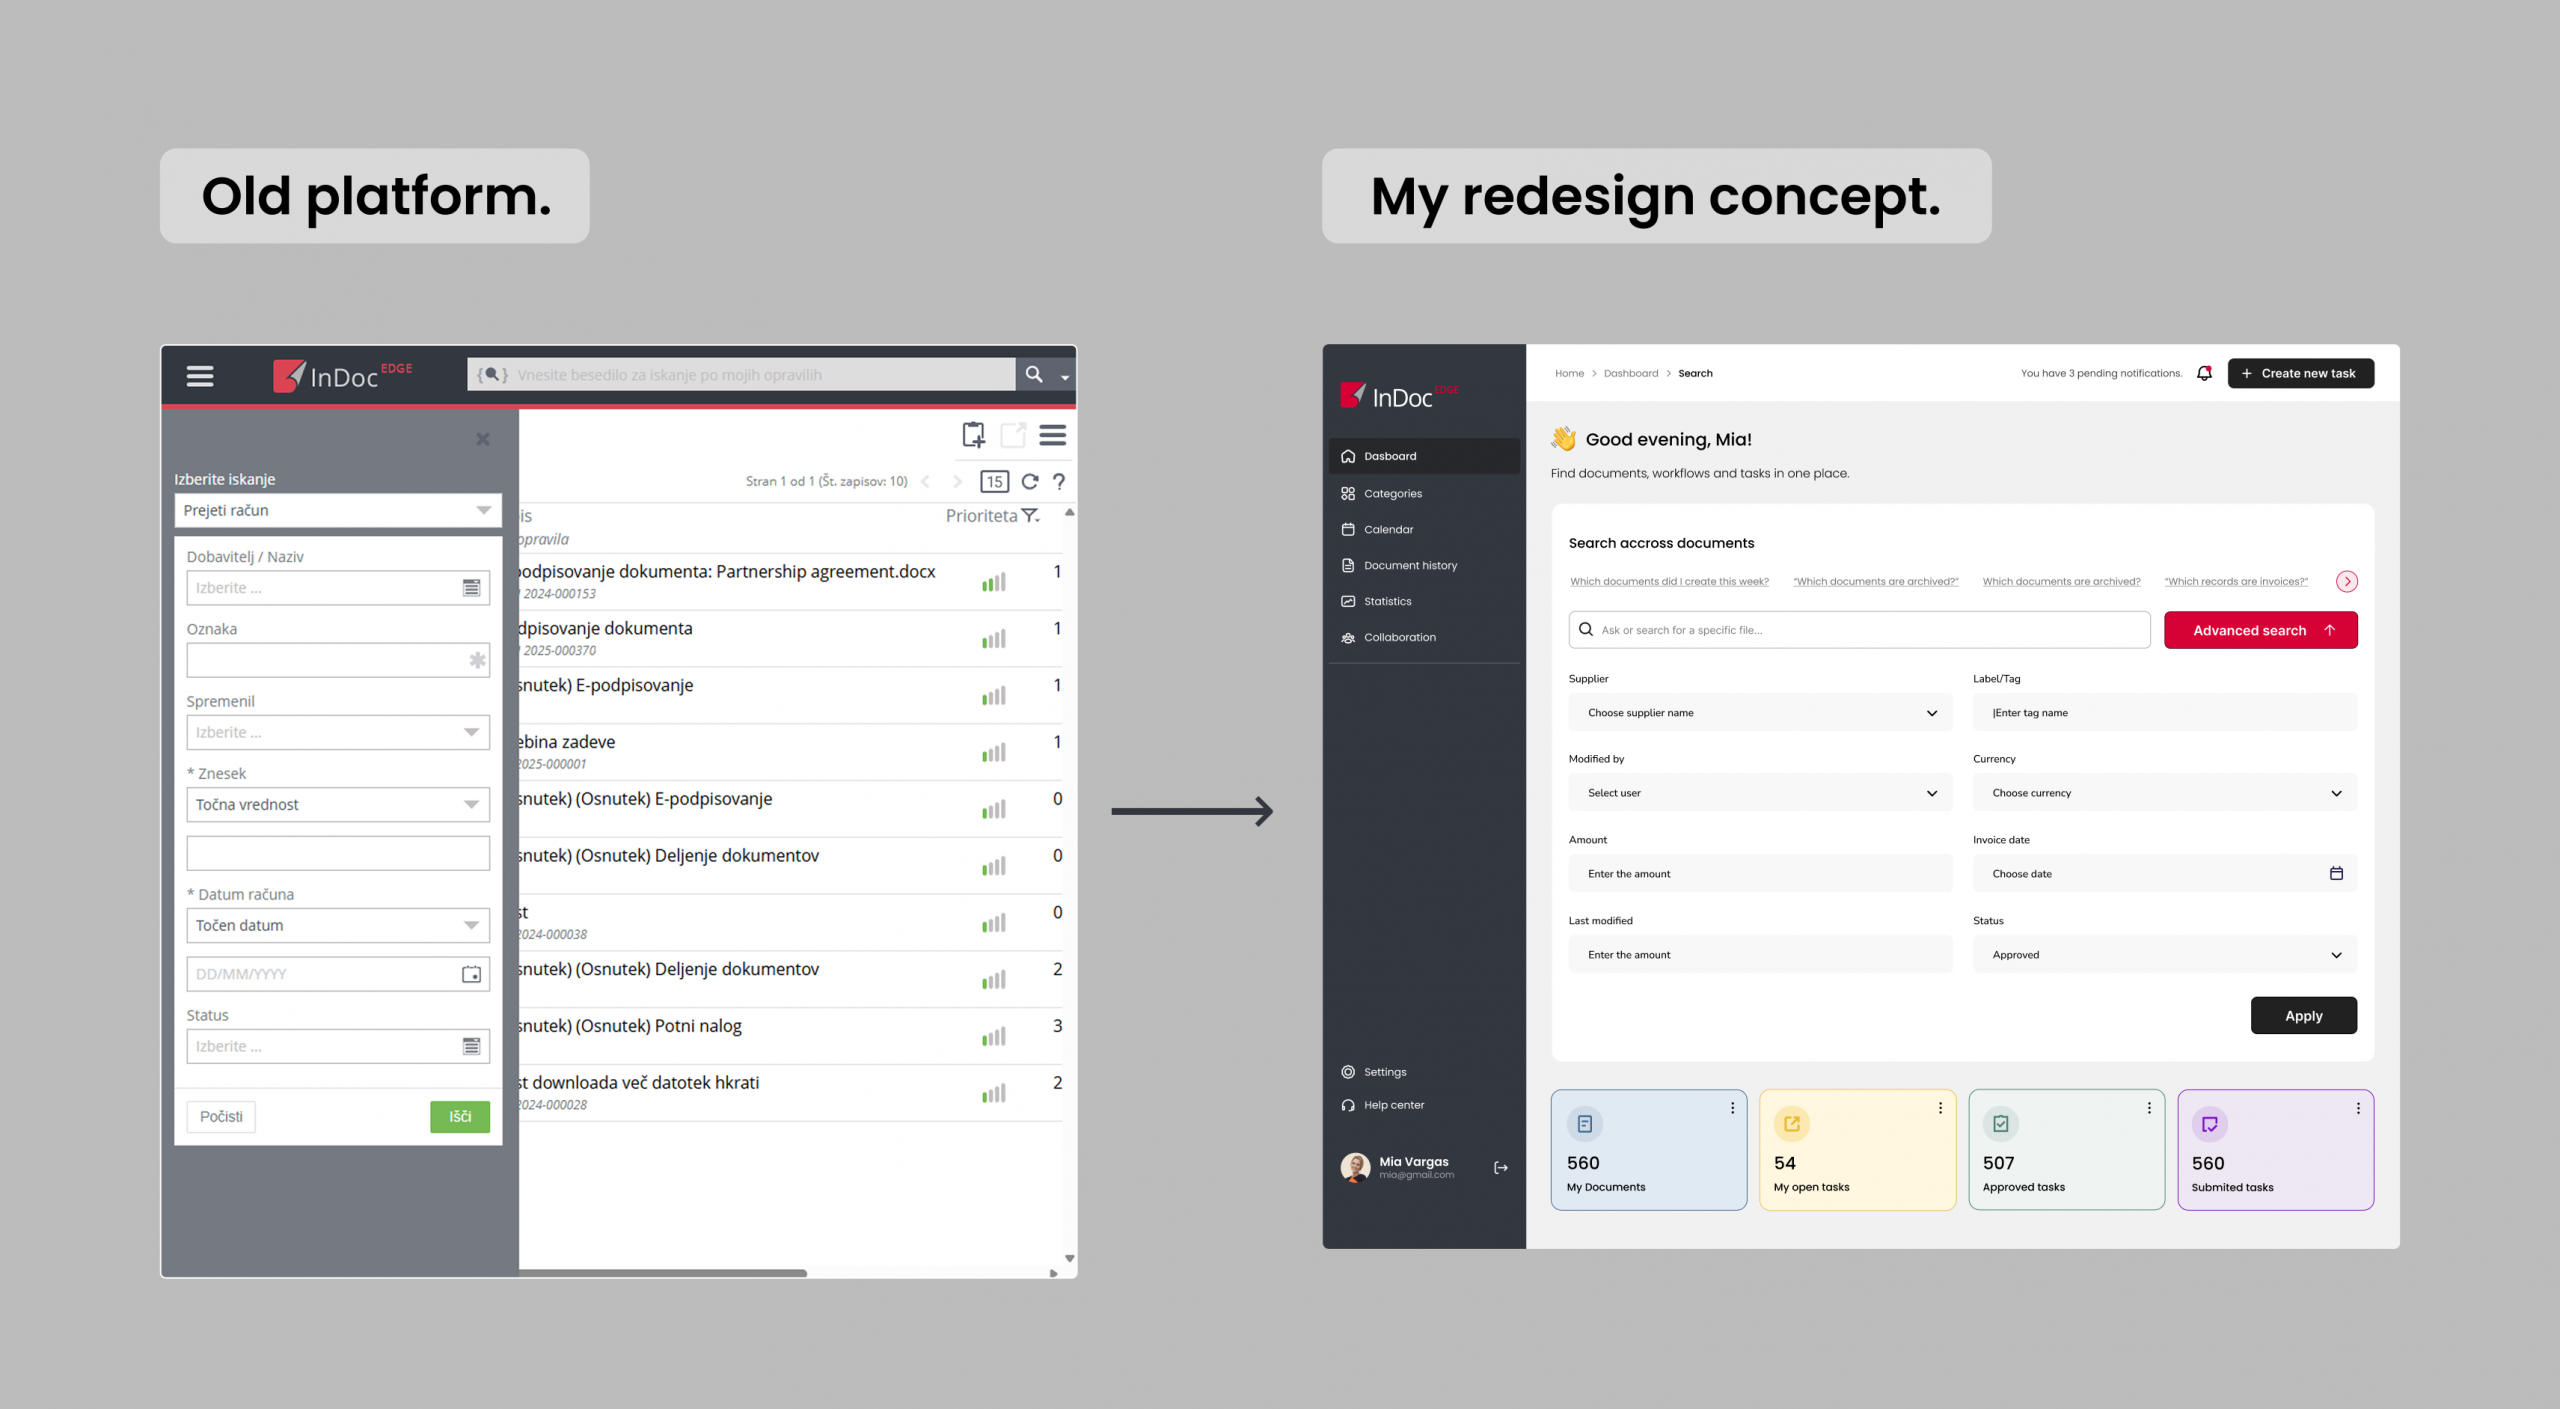This screenshot has height=1409, width=2560.
Task: Expand the Prejeti račun search dropdown
Action: [483, 511]
